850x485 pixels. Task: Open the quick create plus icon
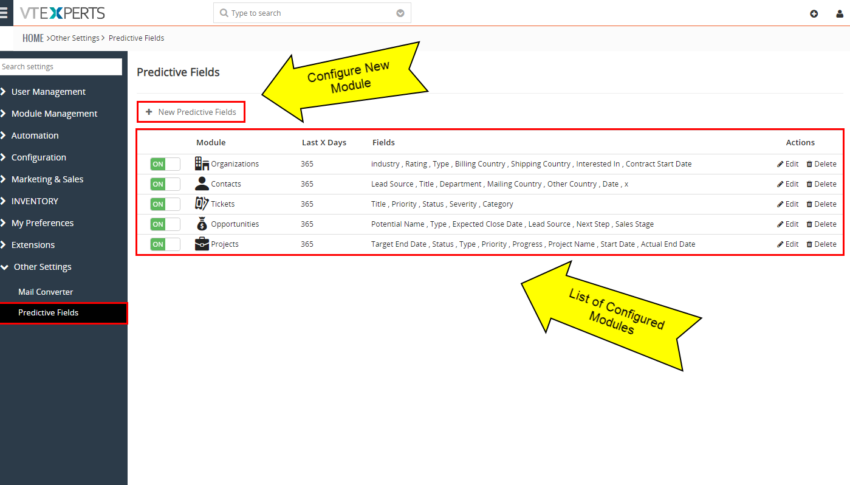[x=814, y=14]
